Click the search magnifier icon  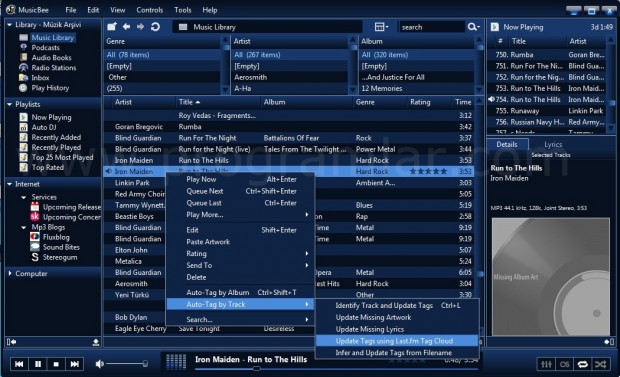tap(473, 27)
